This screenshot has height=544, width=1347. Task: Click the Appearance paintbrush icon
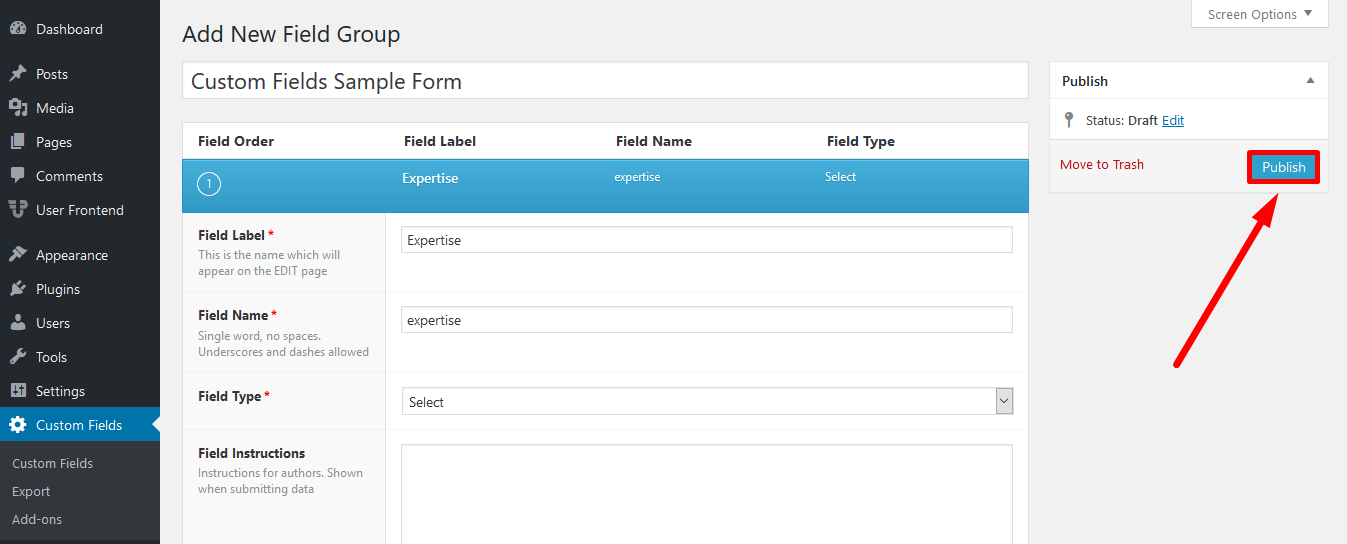pyautogui.click(x=18, y=255)
